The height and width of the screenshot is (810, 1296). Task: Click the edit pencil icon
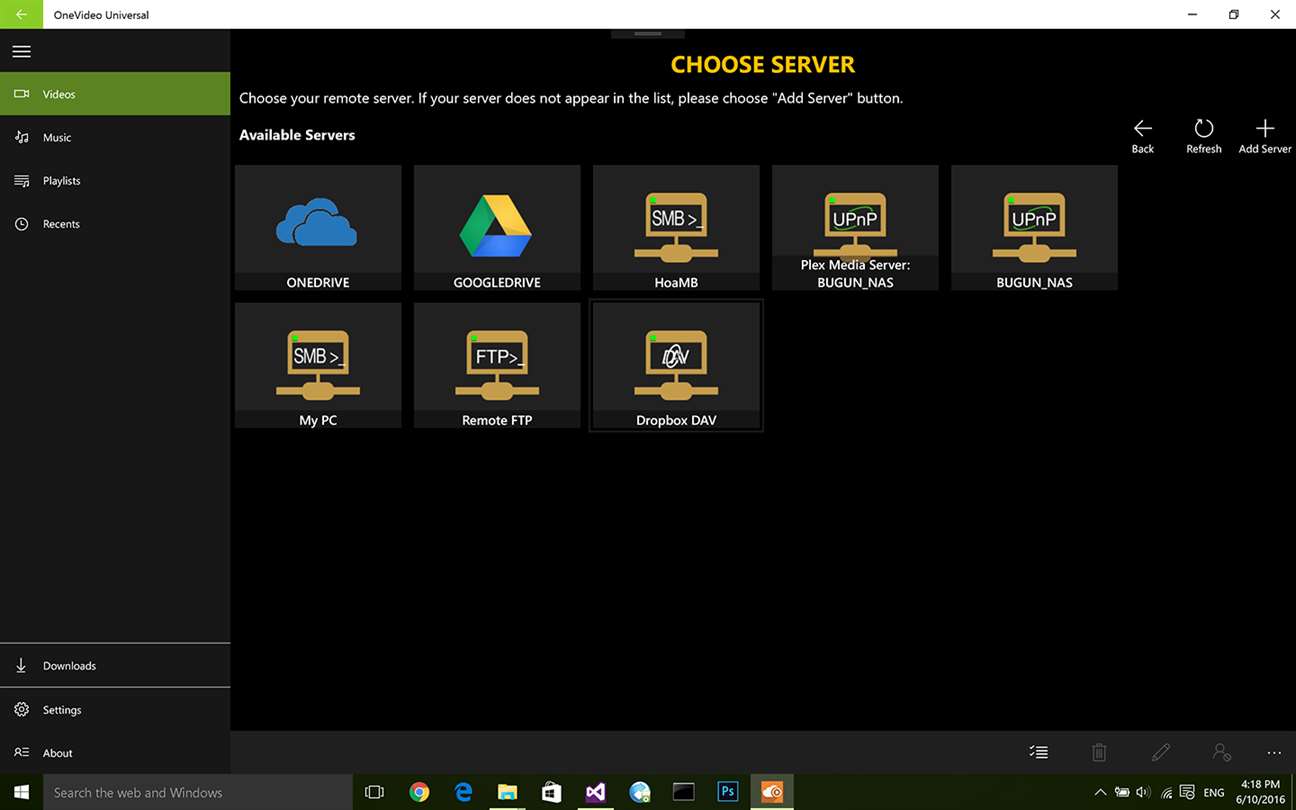tap(1160, 752)
